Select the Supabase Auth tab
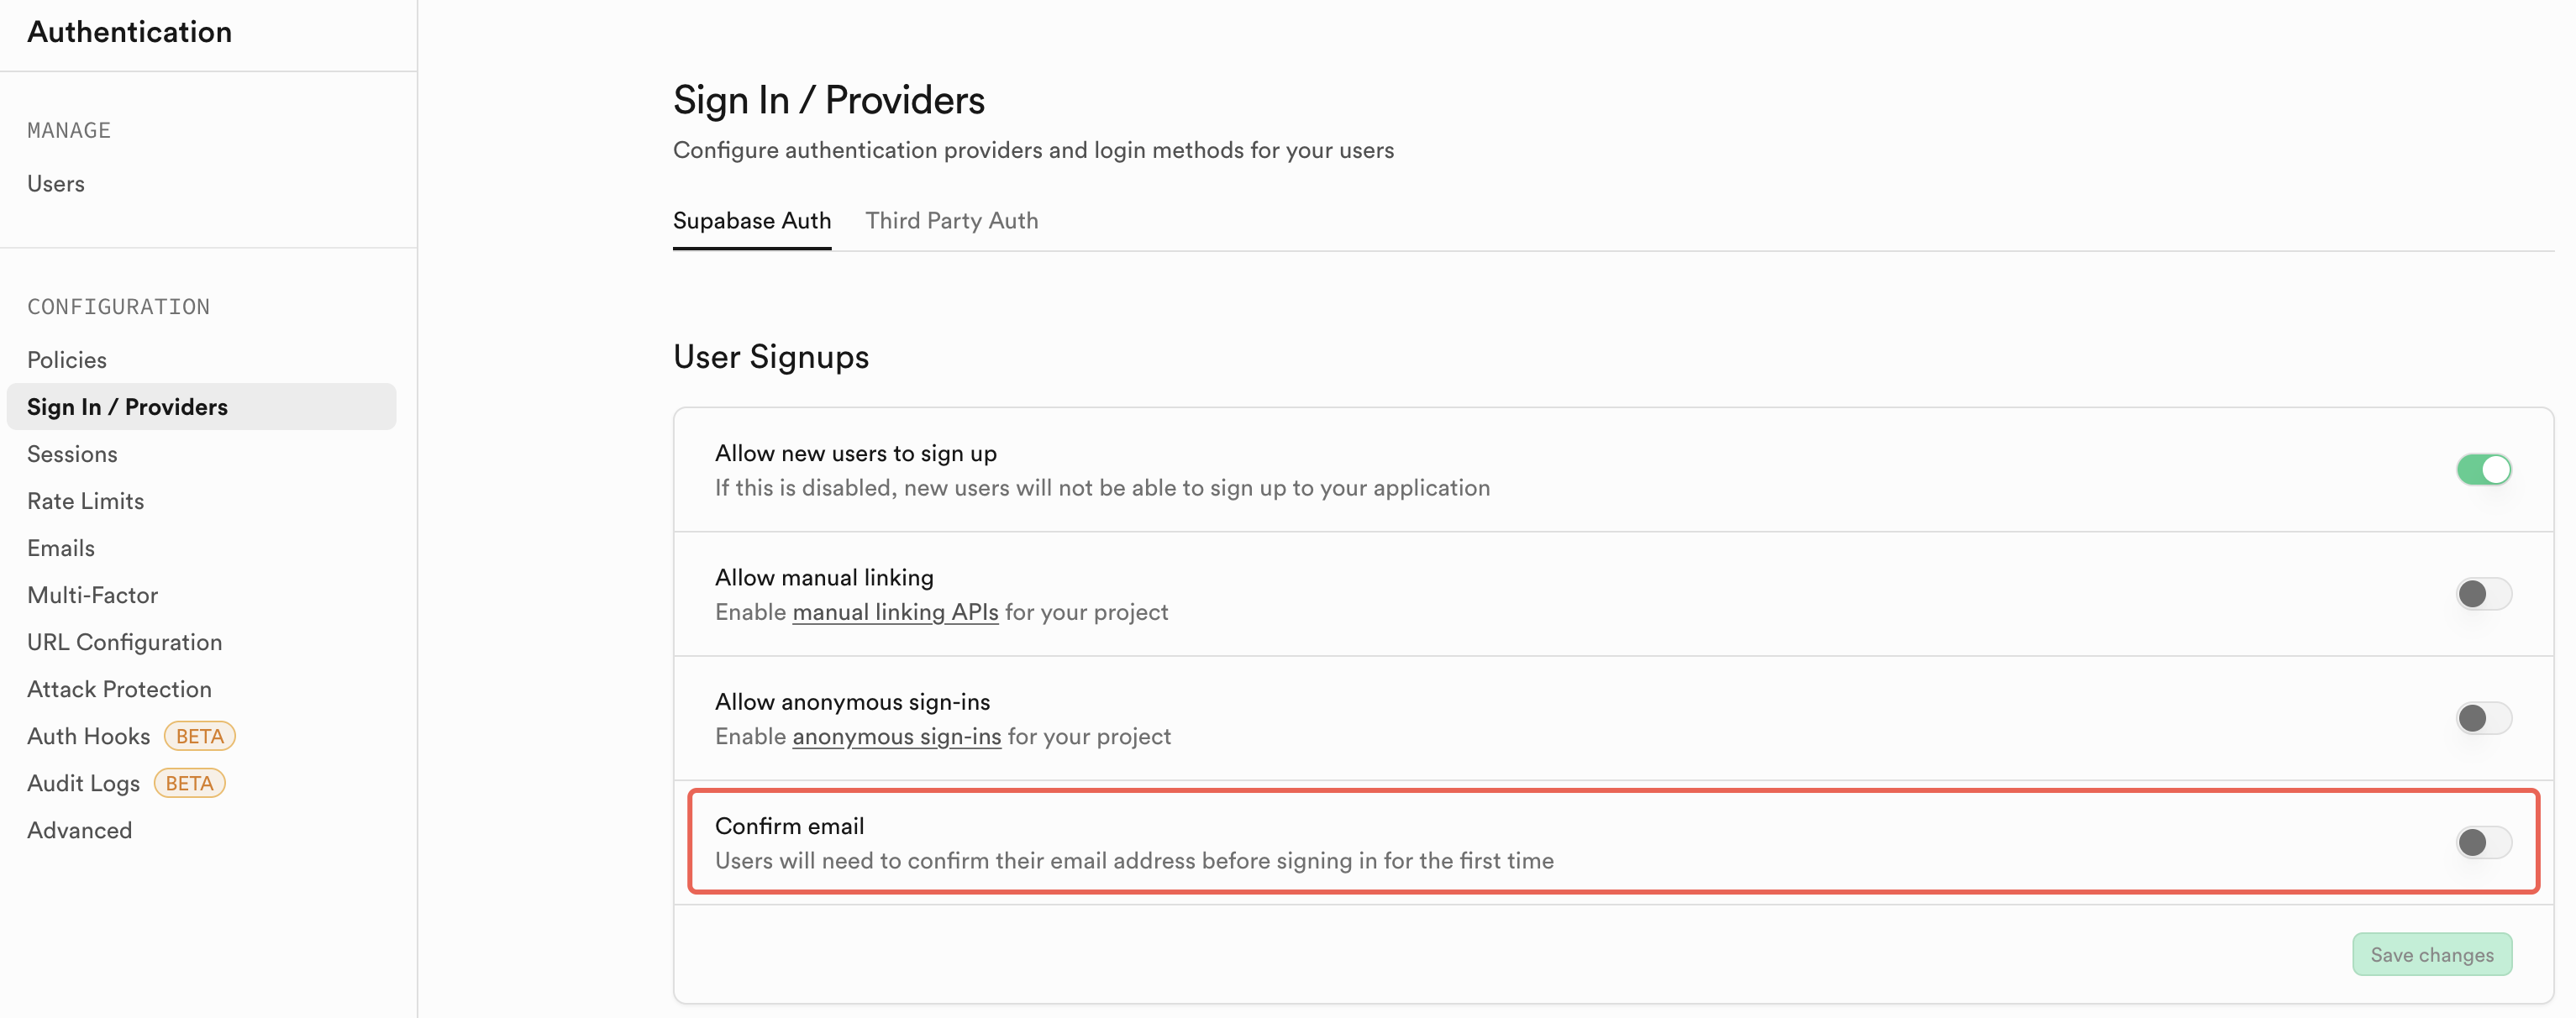Screen dimensions: 2576x1018 [751, 221]
